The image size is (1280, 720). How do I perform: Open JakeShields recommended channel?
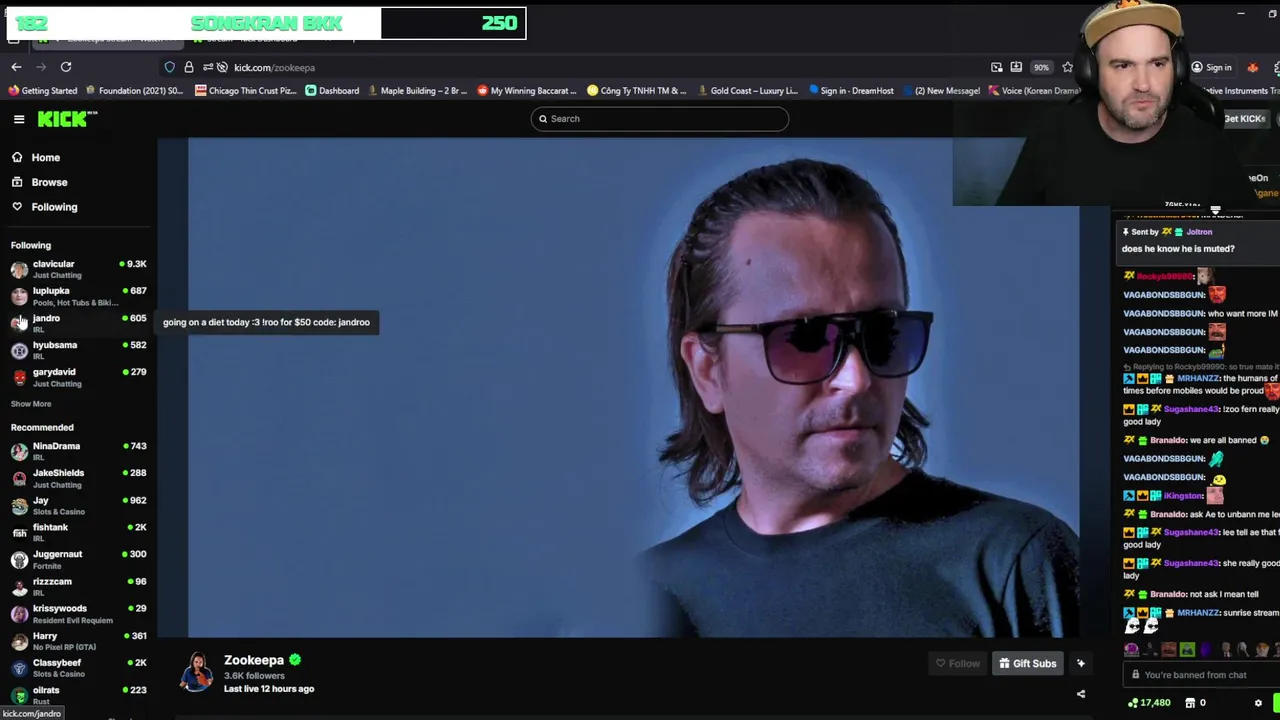coord(79,478)
